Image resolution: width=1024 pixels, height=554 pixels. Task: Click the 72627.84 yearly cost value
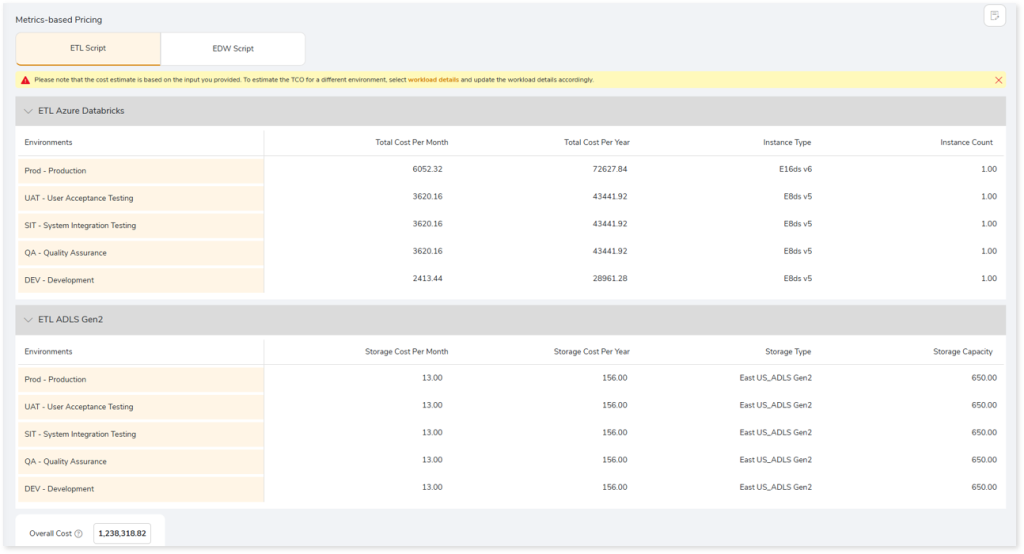609,170
